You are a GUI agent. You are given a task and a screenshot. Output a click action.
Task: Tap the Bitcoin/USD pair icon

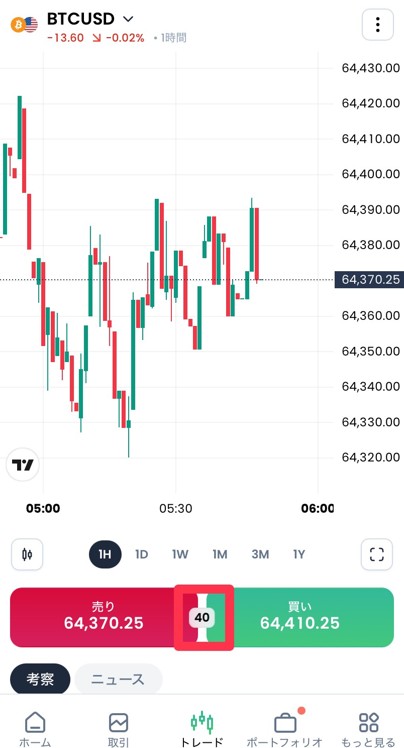24,24
